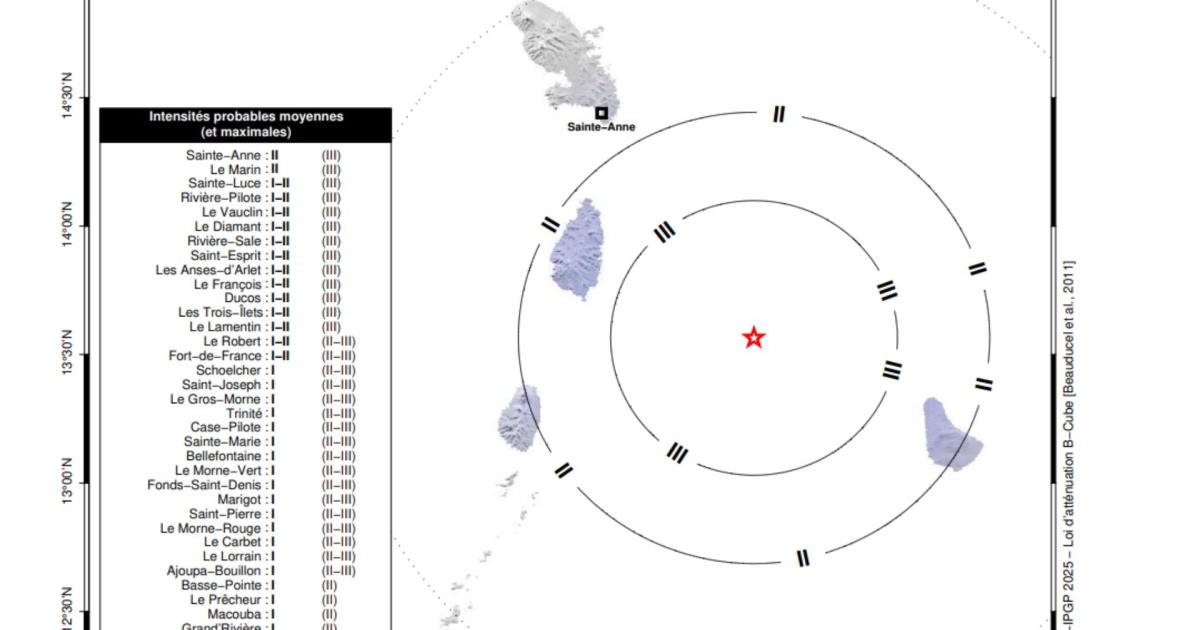Click the 13°00'N latitude axis label
The image size is (1200, 630).
point(68,482)
